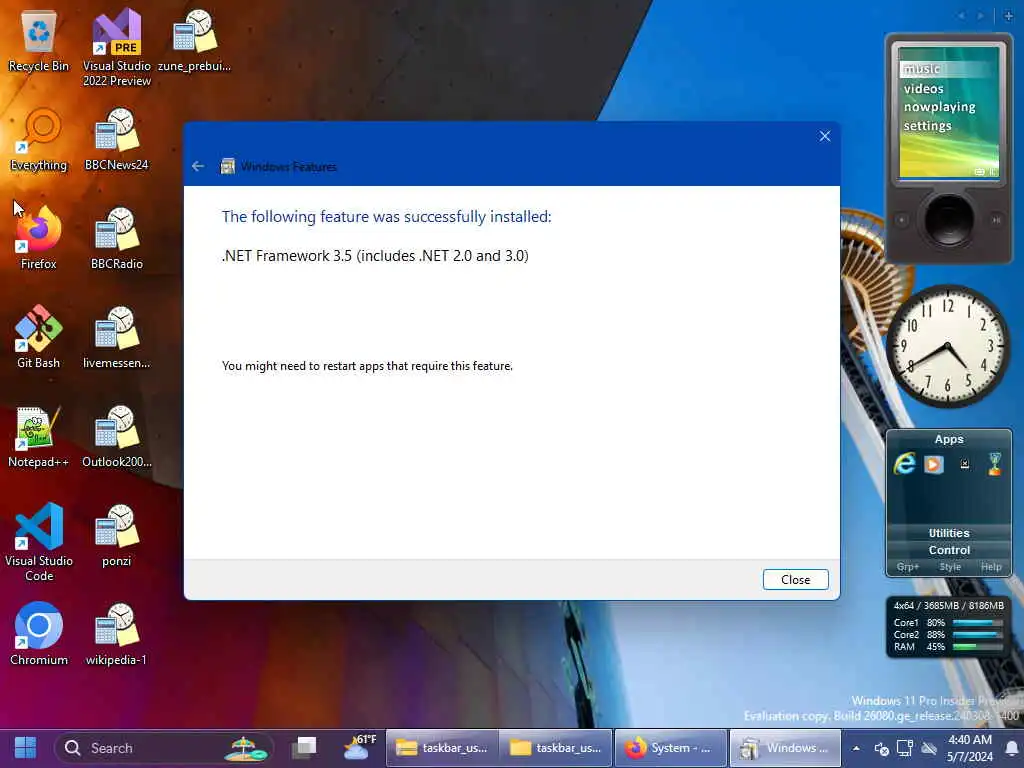The width and height of the screenshot is (1024, 768).
Task: Click the analog clock gadget
Action: [x=948, y=345]
